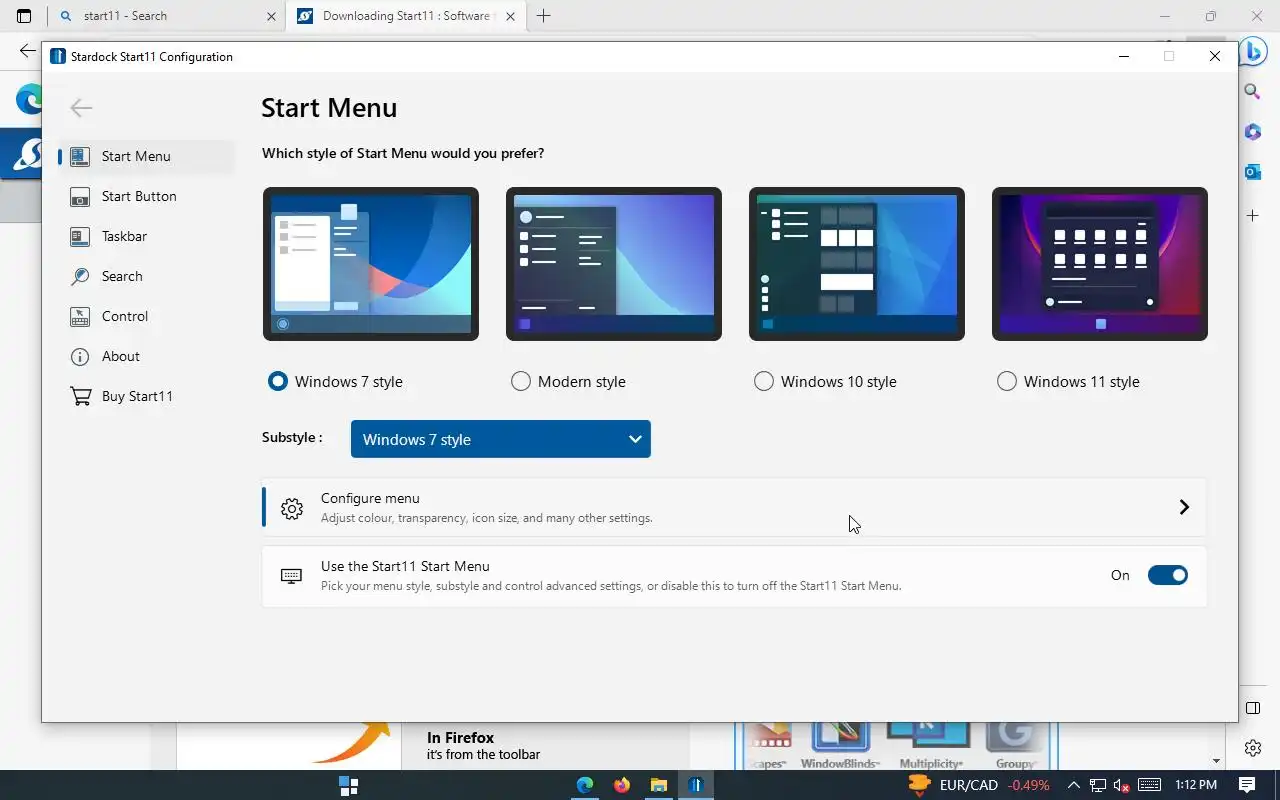This screenshot has height=800, width=1280.
Task: Toggle the Edge sidebar panel icon
Action: pyautogui.click(x=1253, y=708)
